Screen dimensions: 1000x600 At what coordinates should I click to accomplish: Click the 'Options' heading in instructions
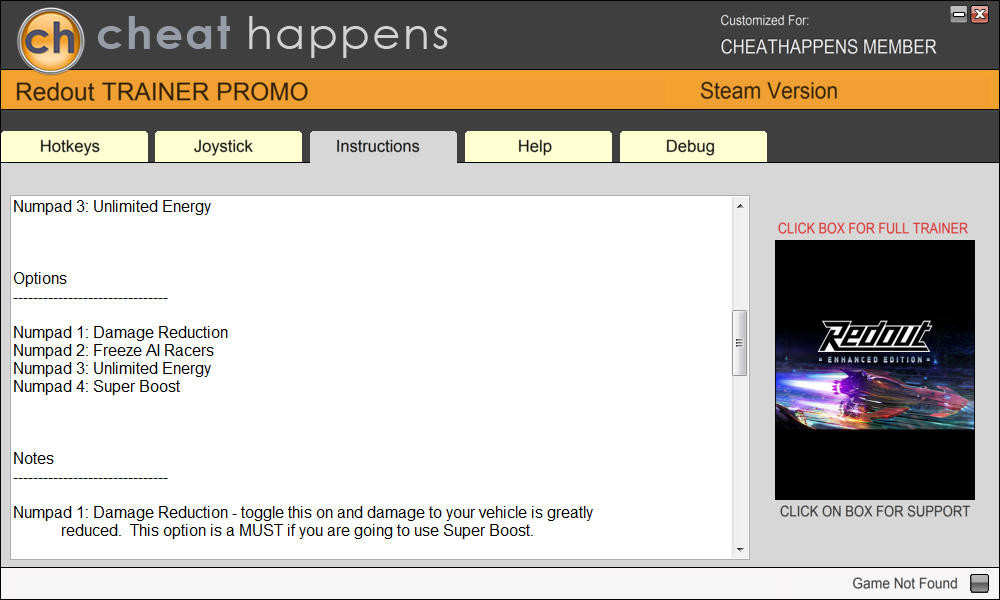click(x=40, y=279)
